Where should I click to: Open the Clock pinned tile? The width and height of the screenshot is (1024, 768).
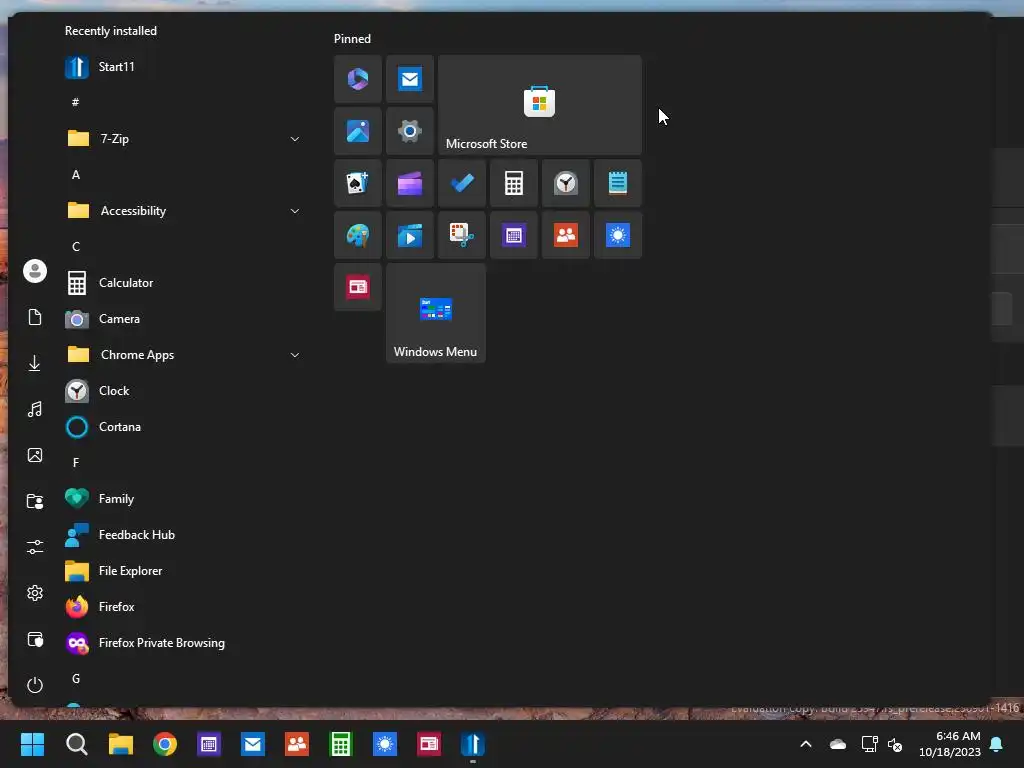coord(566,184)
